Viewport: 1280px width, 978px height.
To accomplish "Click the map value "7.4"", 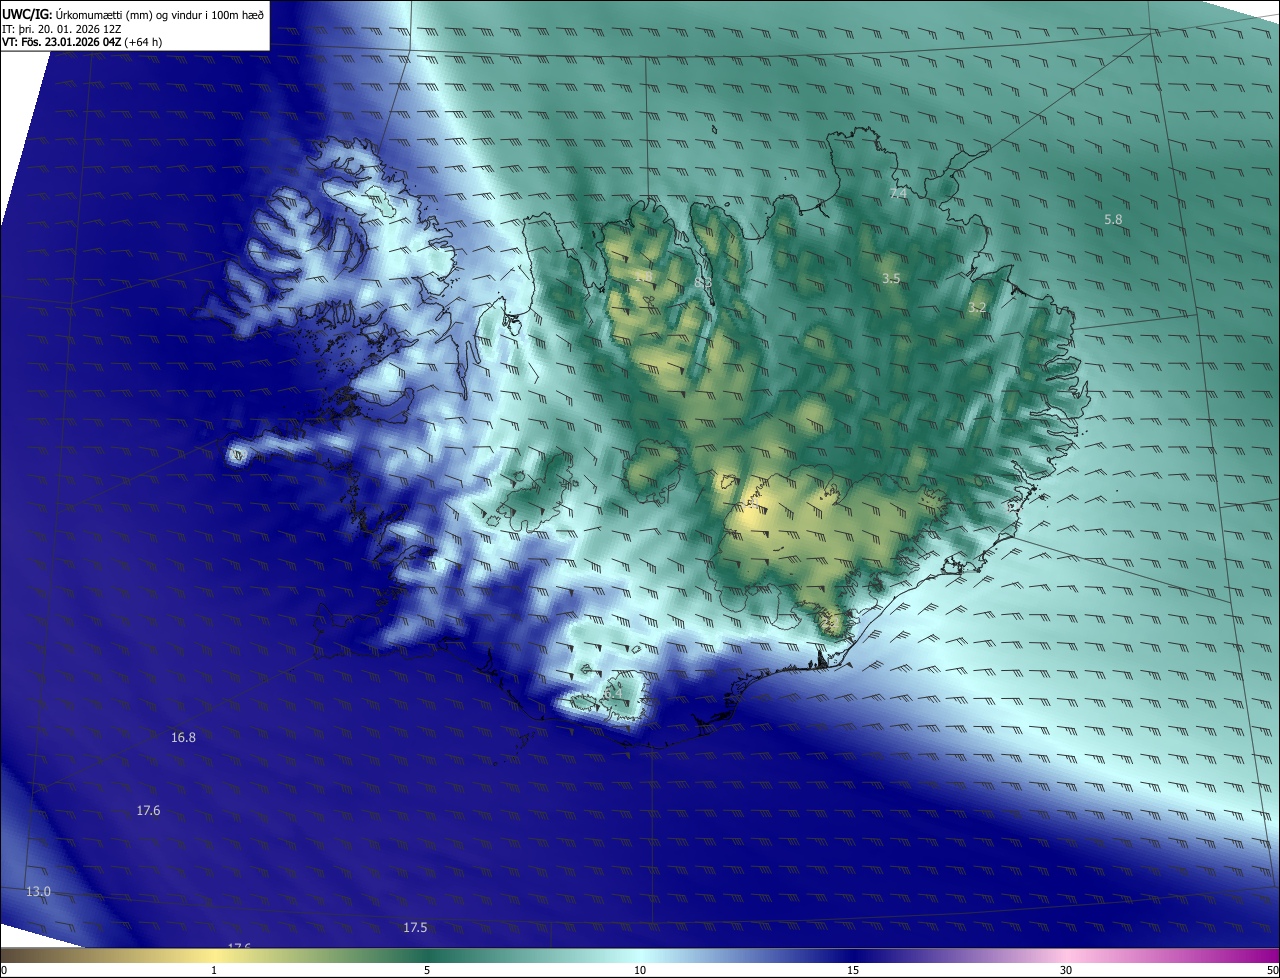I will (898, 193).
